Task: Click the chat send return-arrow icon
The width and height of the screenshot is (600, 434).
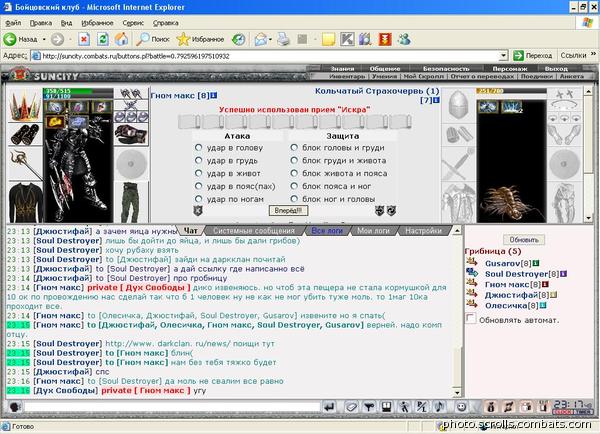Action: pos(329,407)
